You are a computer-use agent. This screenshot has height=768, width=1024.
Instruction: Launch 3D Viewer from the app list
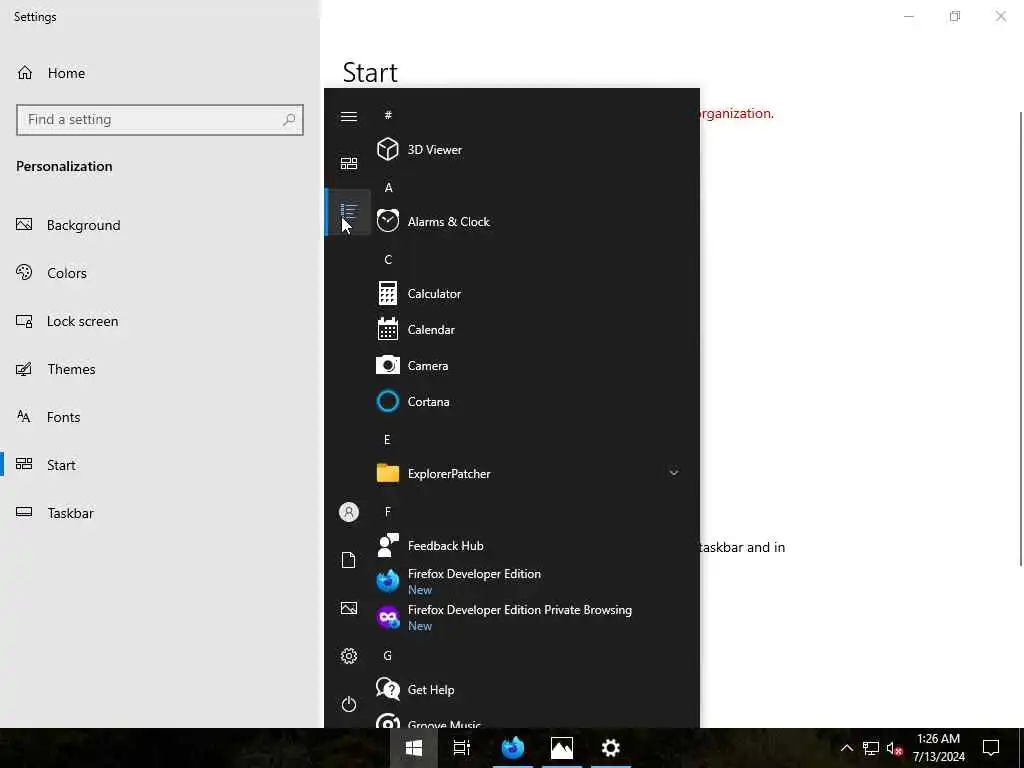(530, 150)
